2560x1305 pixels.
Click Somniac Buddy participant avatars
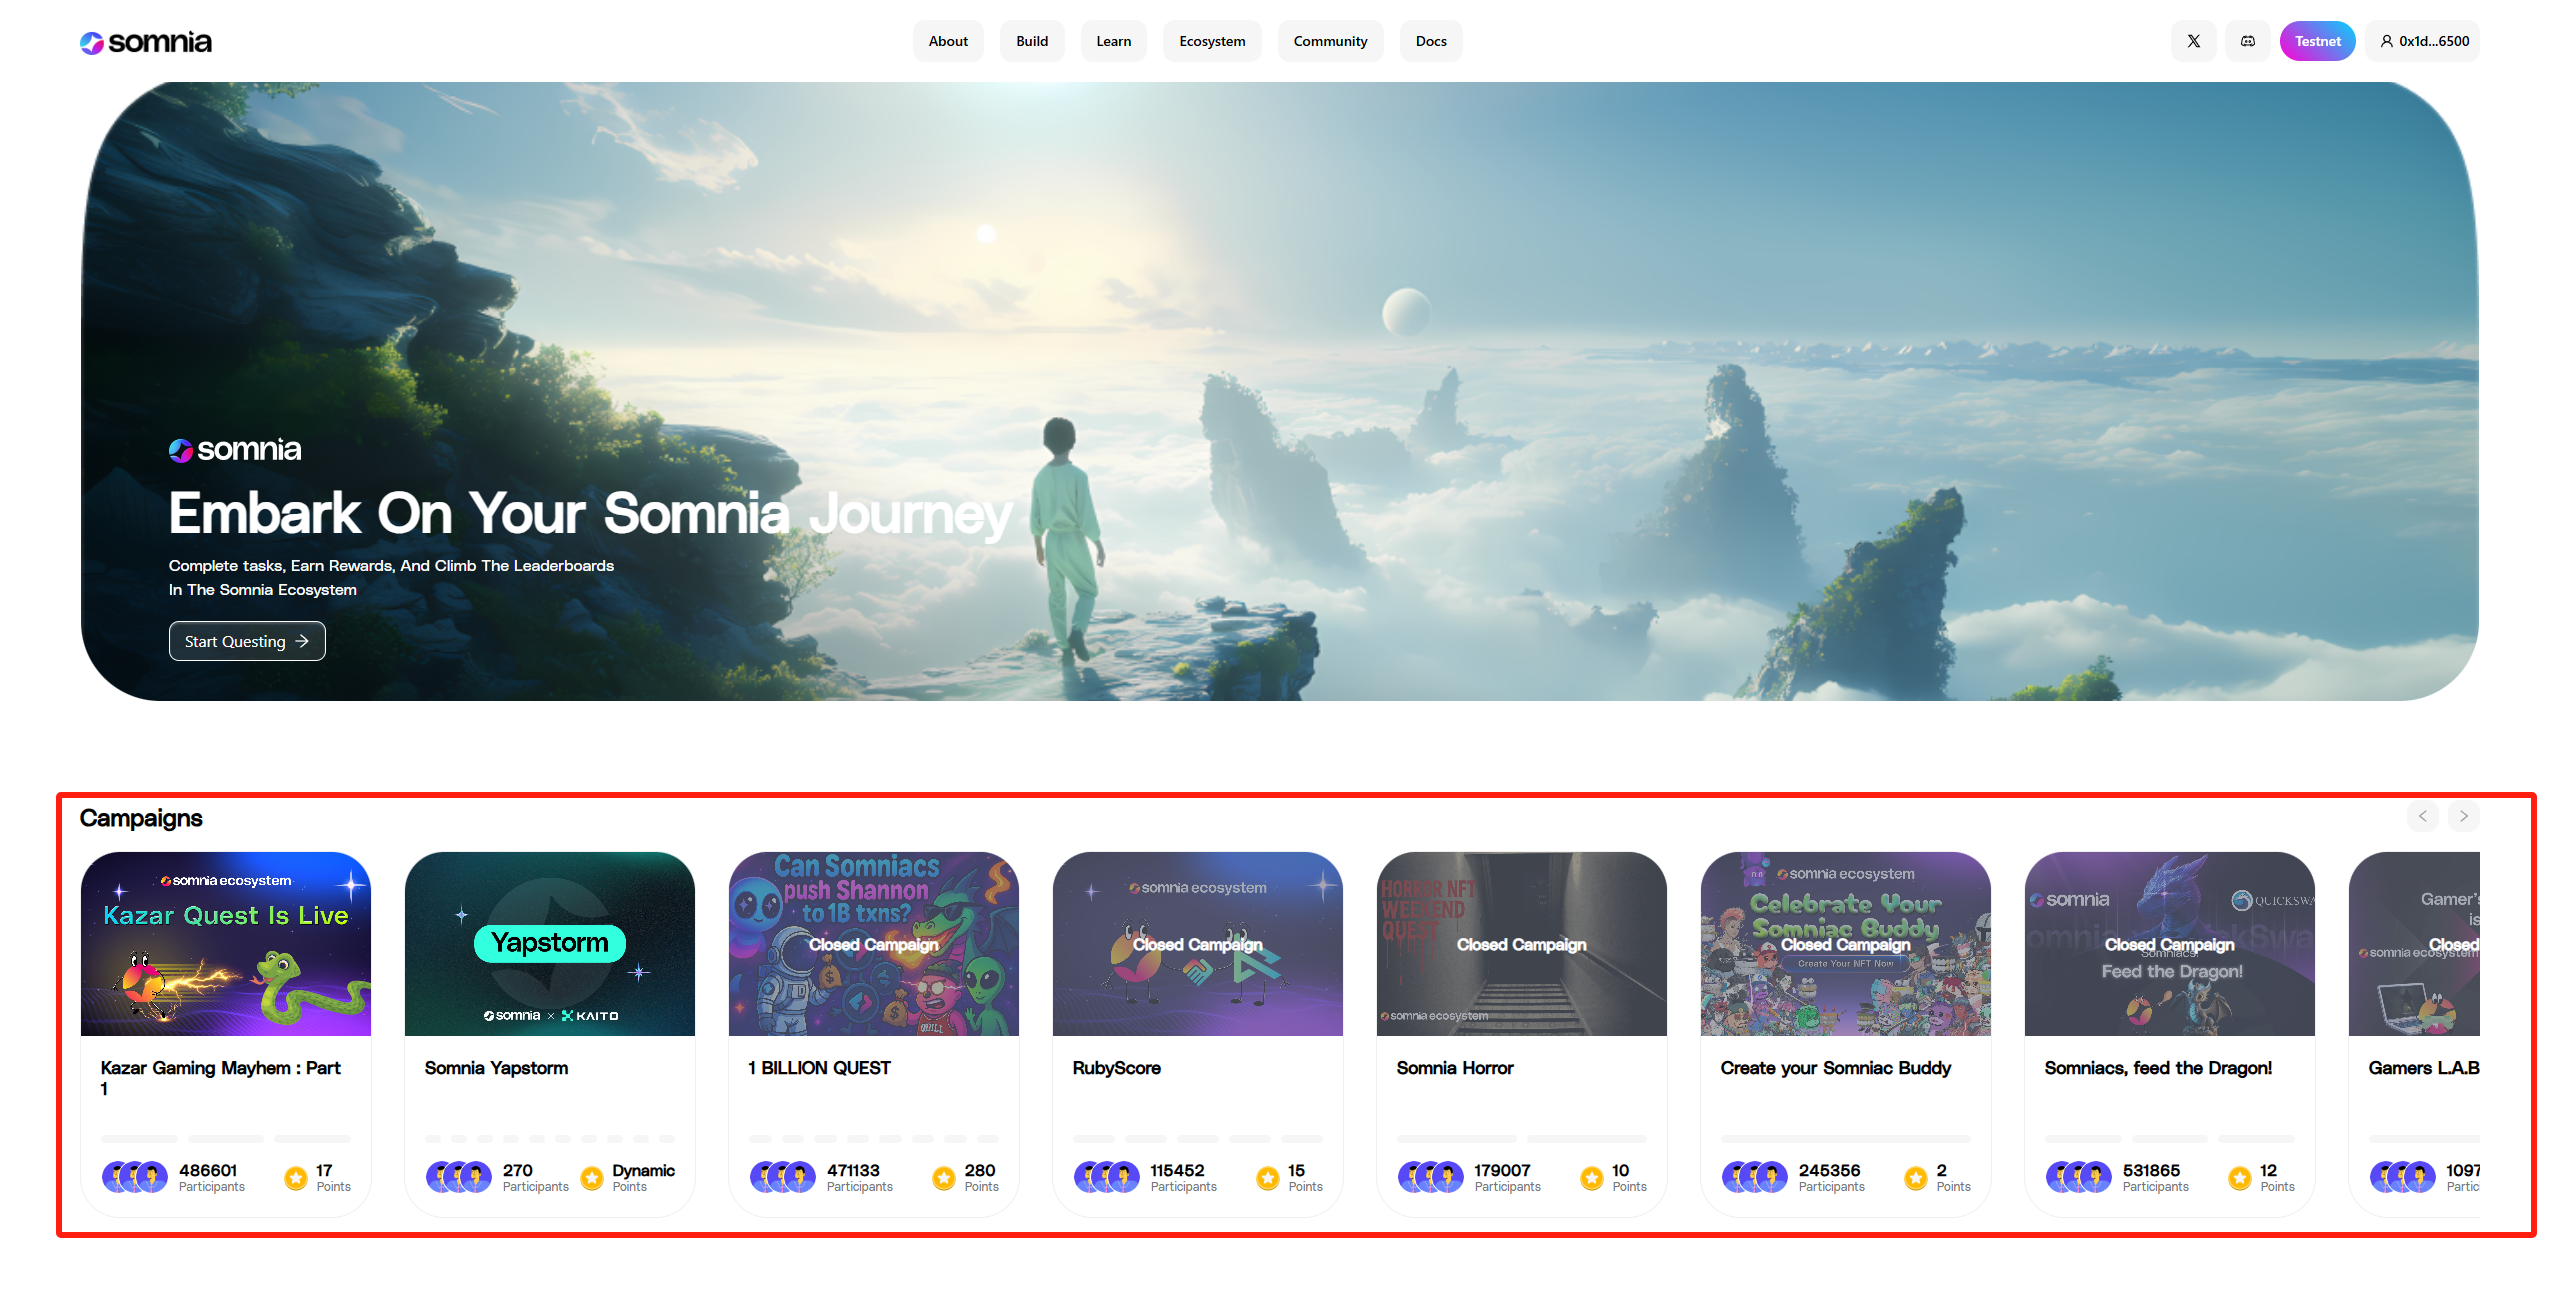coord(1755,1177)
